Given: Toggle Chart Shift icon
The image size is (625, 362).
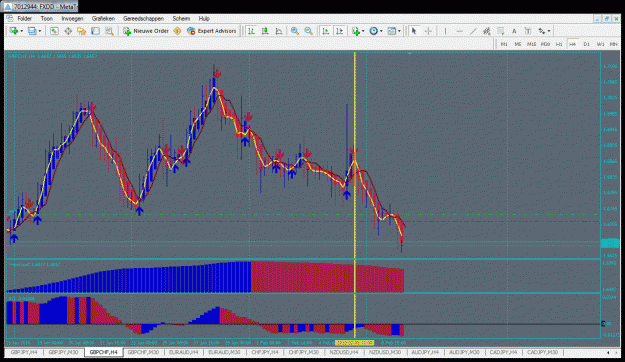Looking at the screenshot, I should coord(340,31).
